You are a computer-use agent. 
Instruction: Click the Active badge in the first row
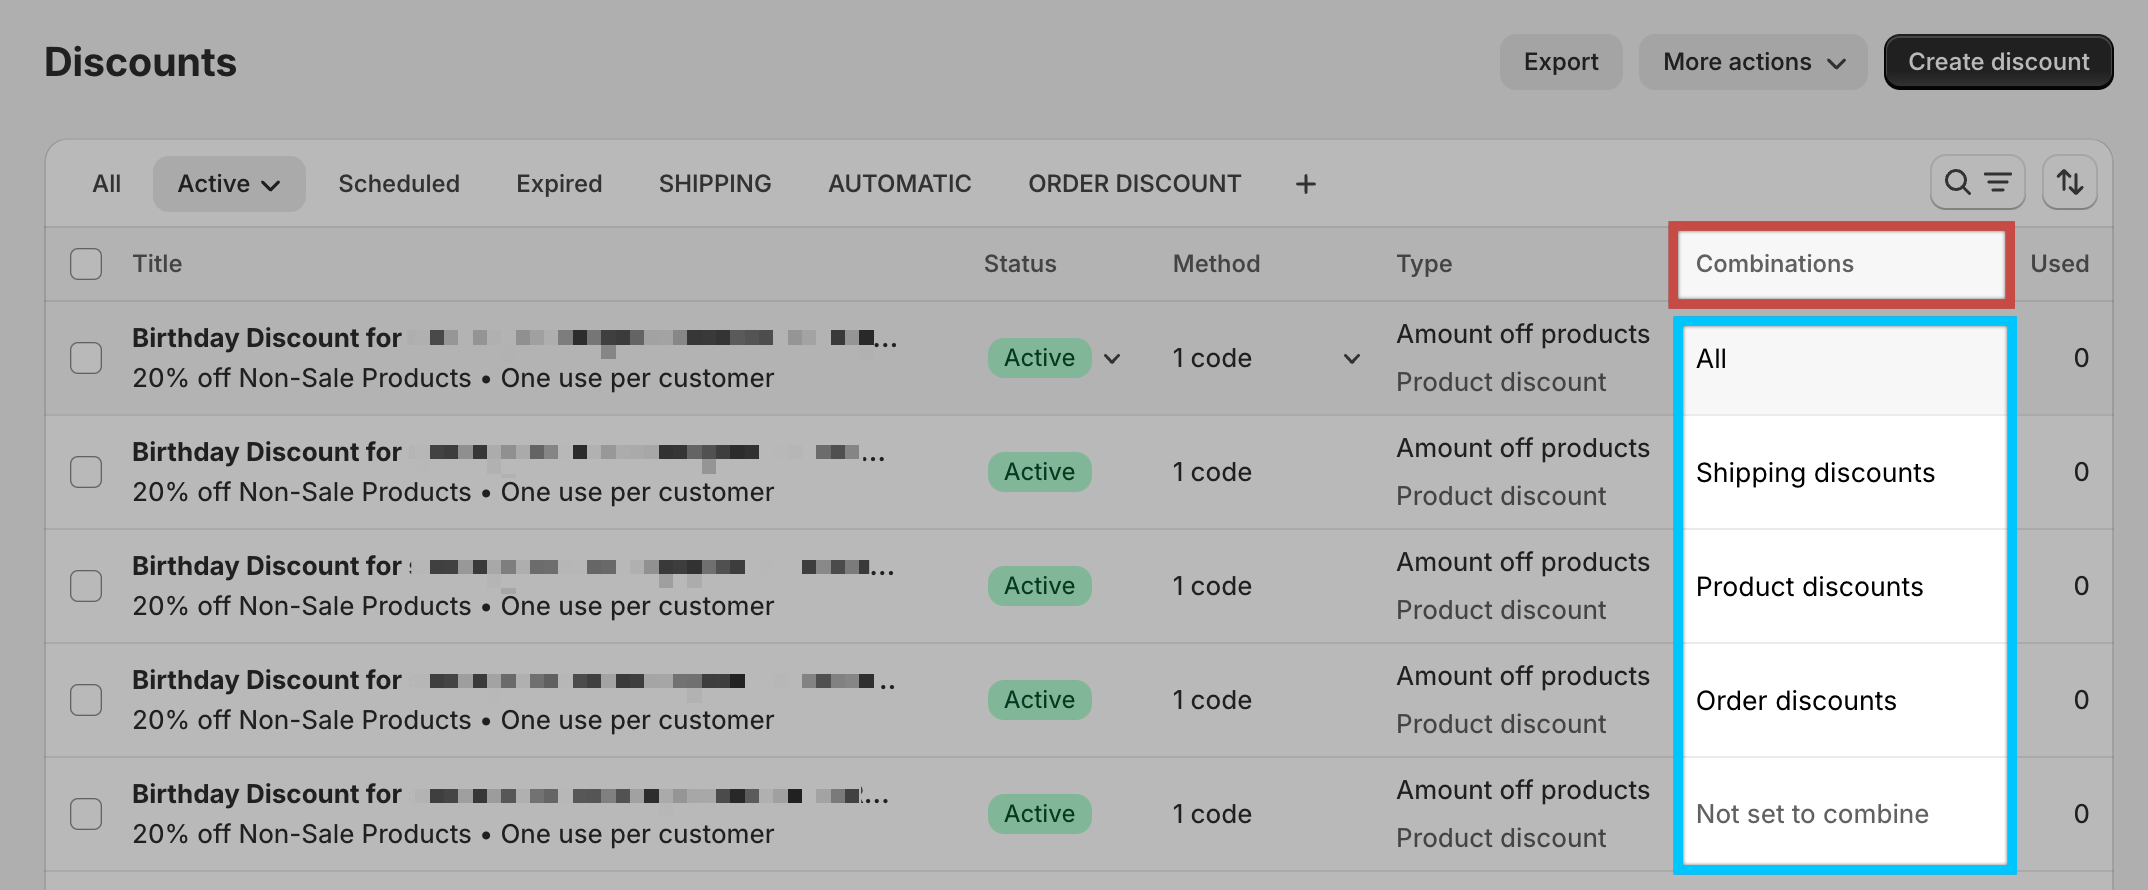coord(1039,358)
